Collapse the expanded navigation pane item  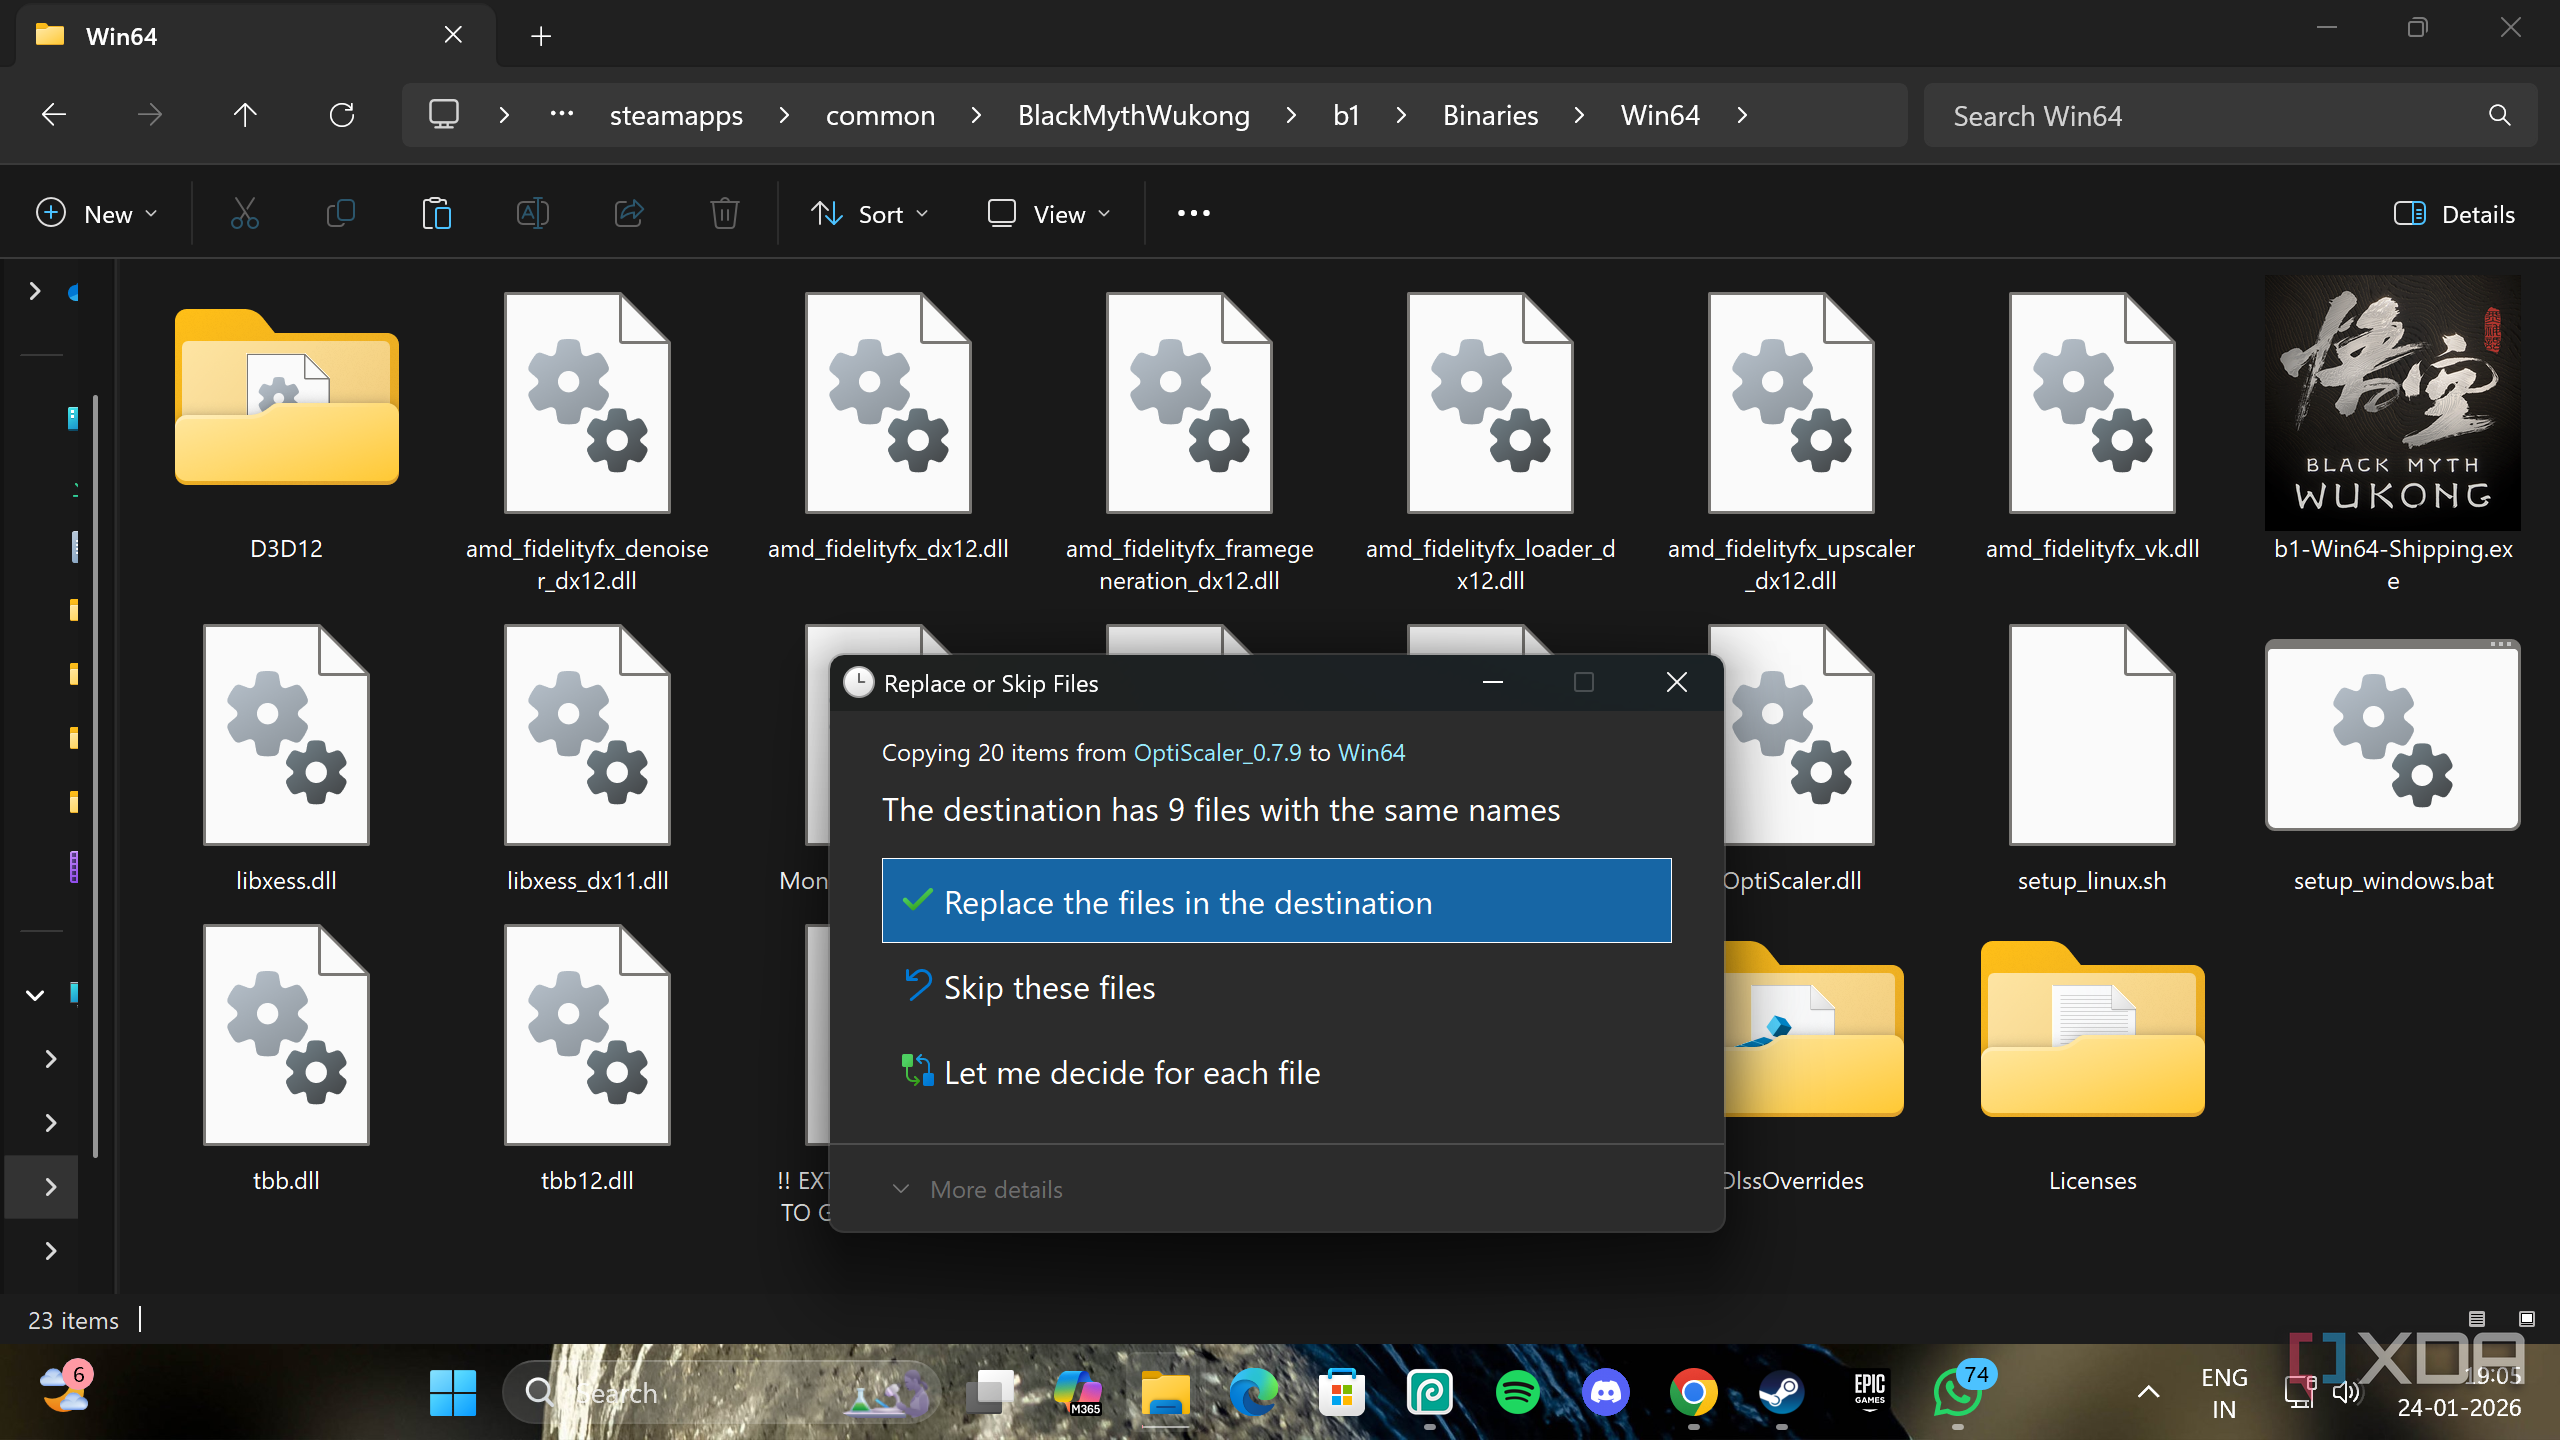coord(35,994)
